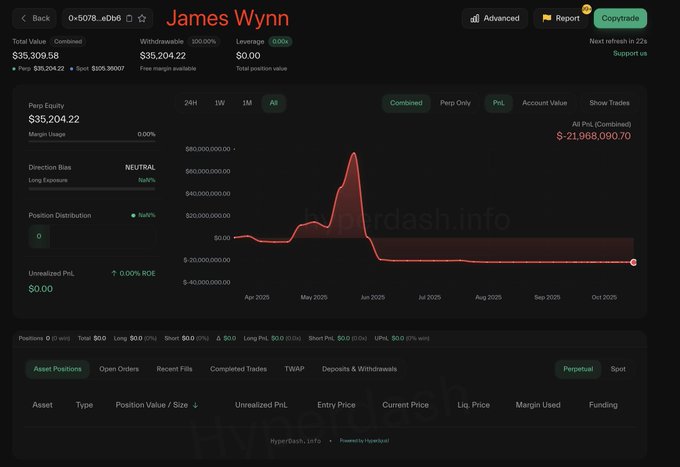Open the Completed Trades tab
The width and height of the screenshot is (680, 467).
click(239, 369)
